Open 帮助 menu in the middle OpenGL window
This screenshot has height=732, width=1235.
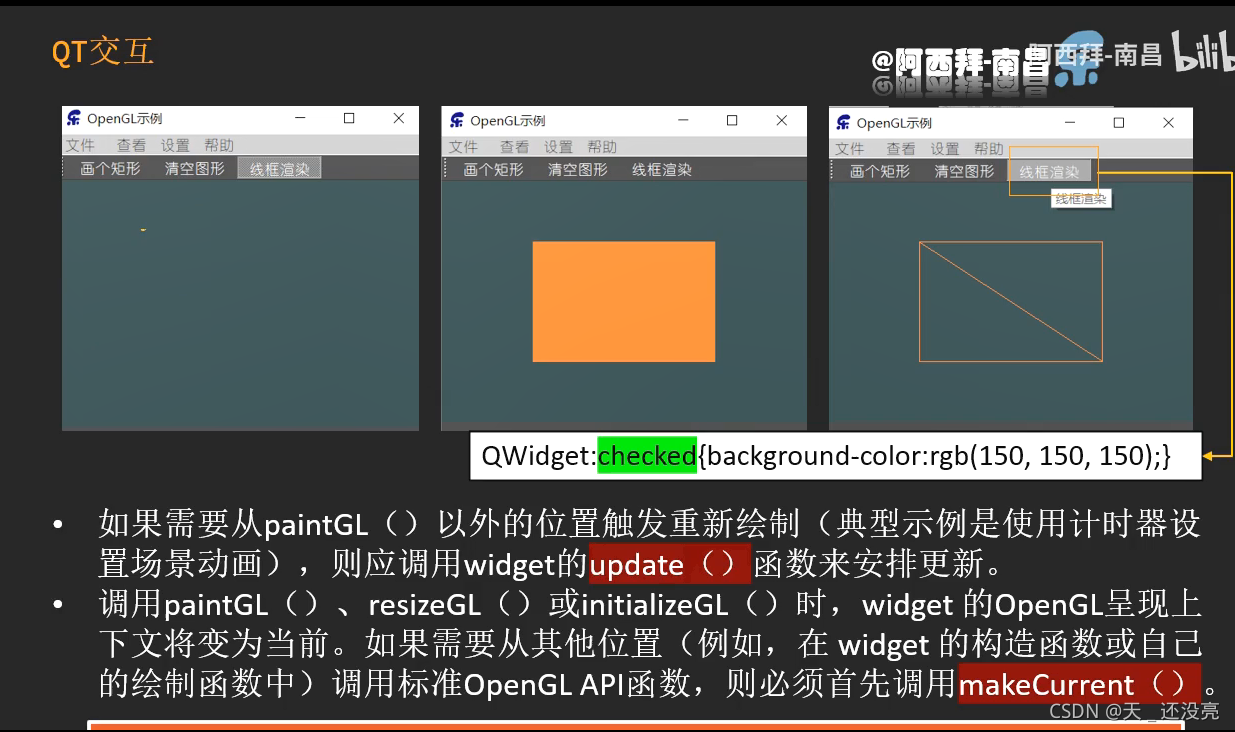tap(602, 147)
